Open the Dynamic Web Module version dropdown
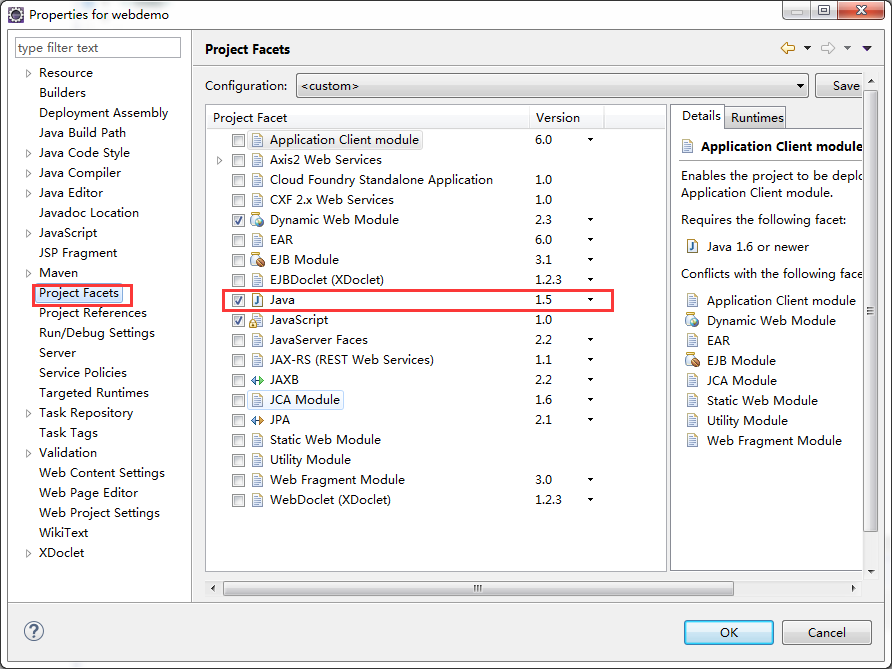 (590, 220)
